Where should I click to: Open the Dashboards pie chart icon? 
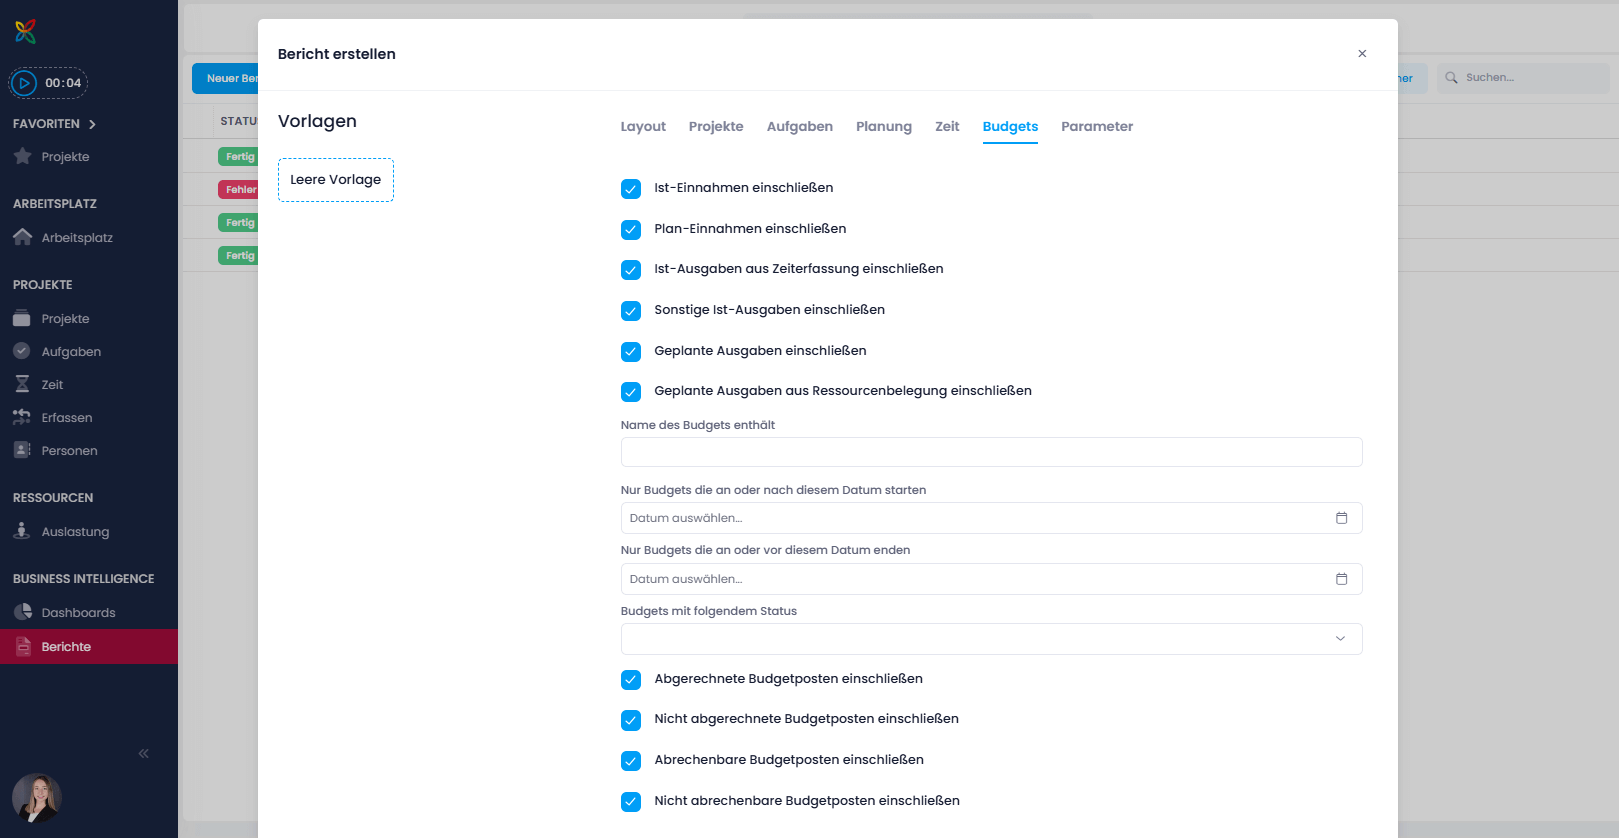coord(22,613)
